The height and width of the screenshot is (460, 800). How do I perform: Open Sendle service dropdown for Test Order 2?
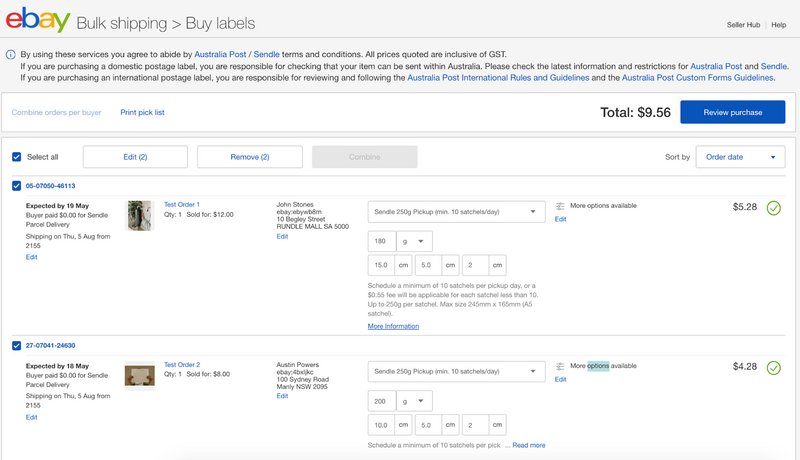coord(456,371)
